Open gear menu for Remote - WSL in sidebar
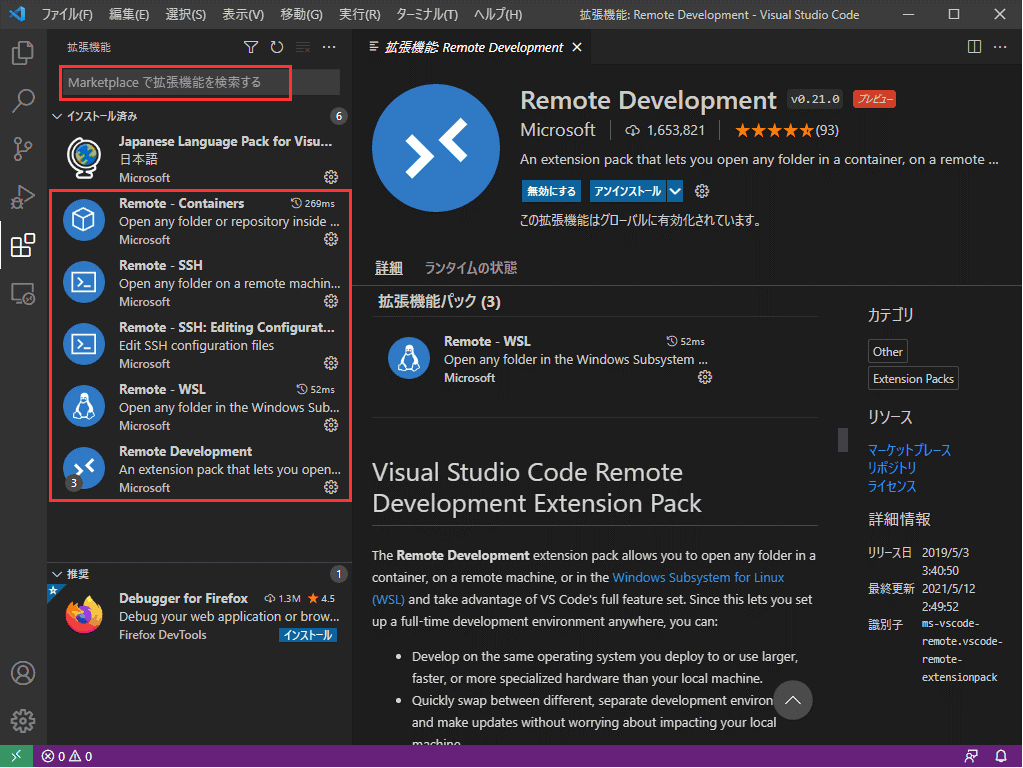 pos(331,425)
